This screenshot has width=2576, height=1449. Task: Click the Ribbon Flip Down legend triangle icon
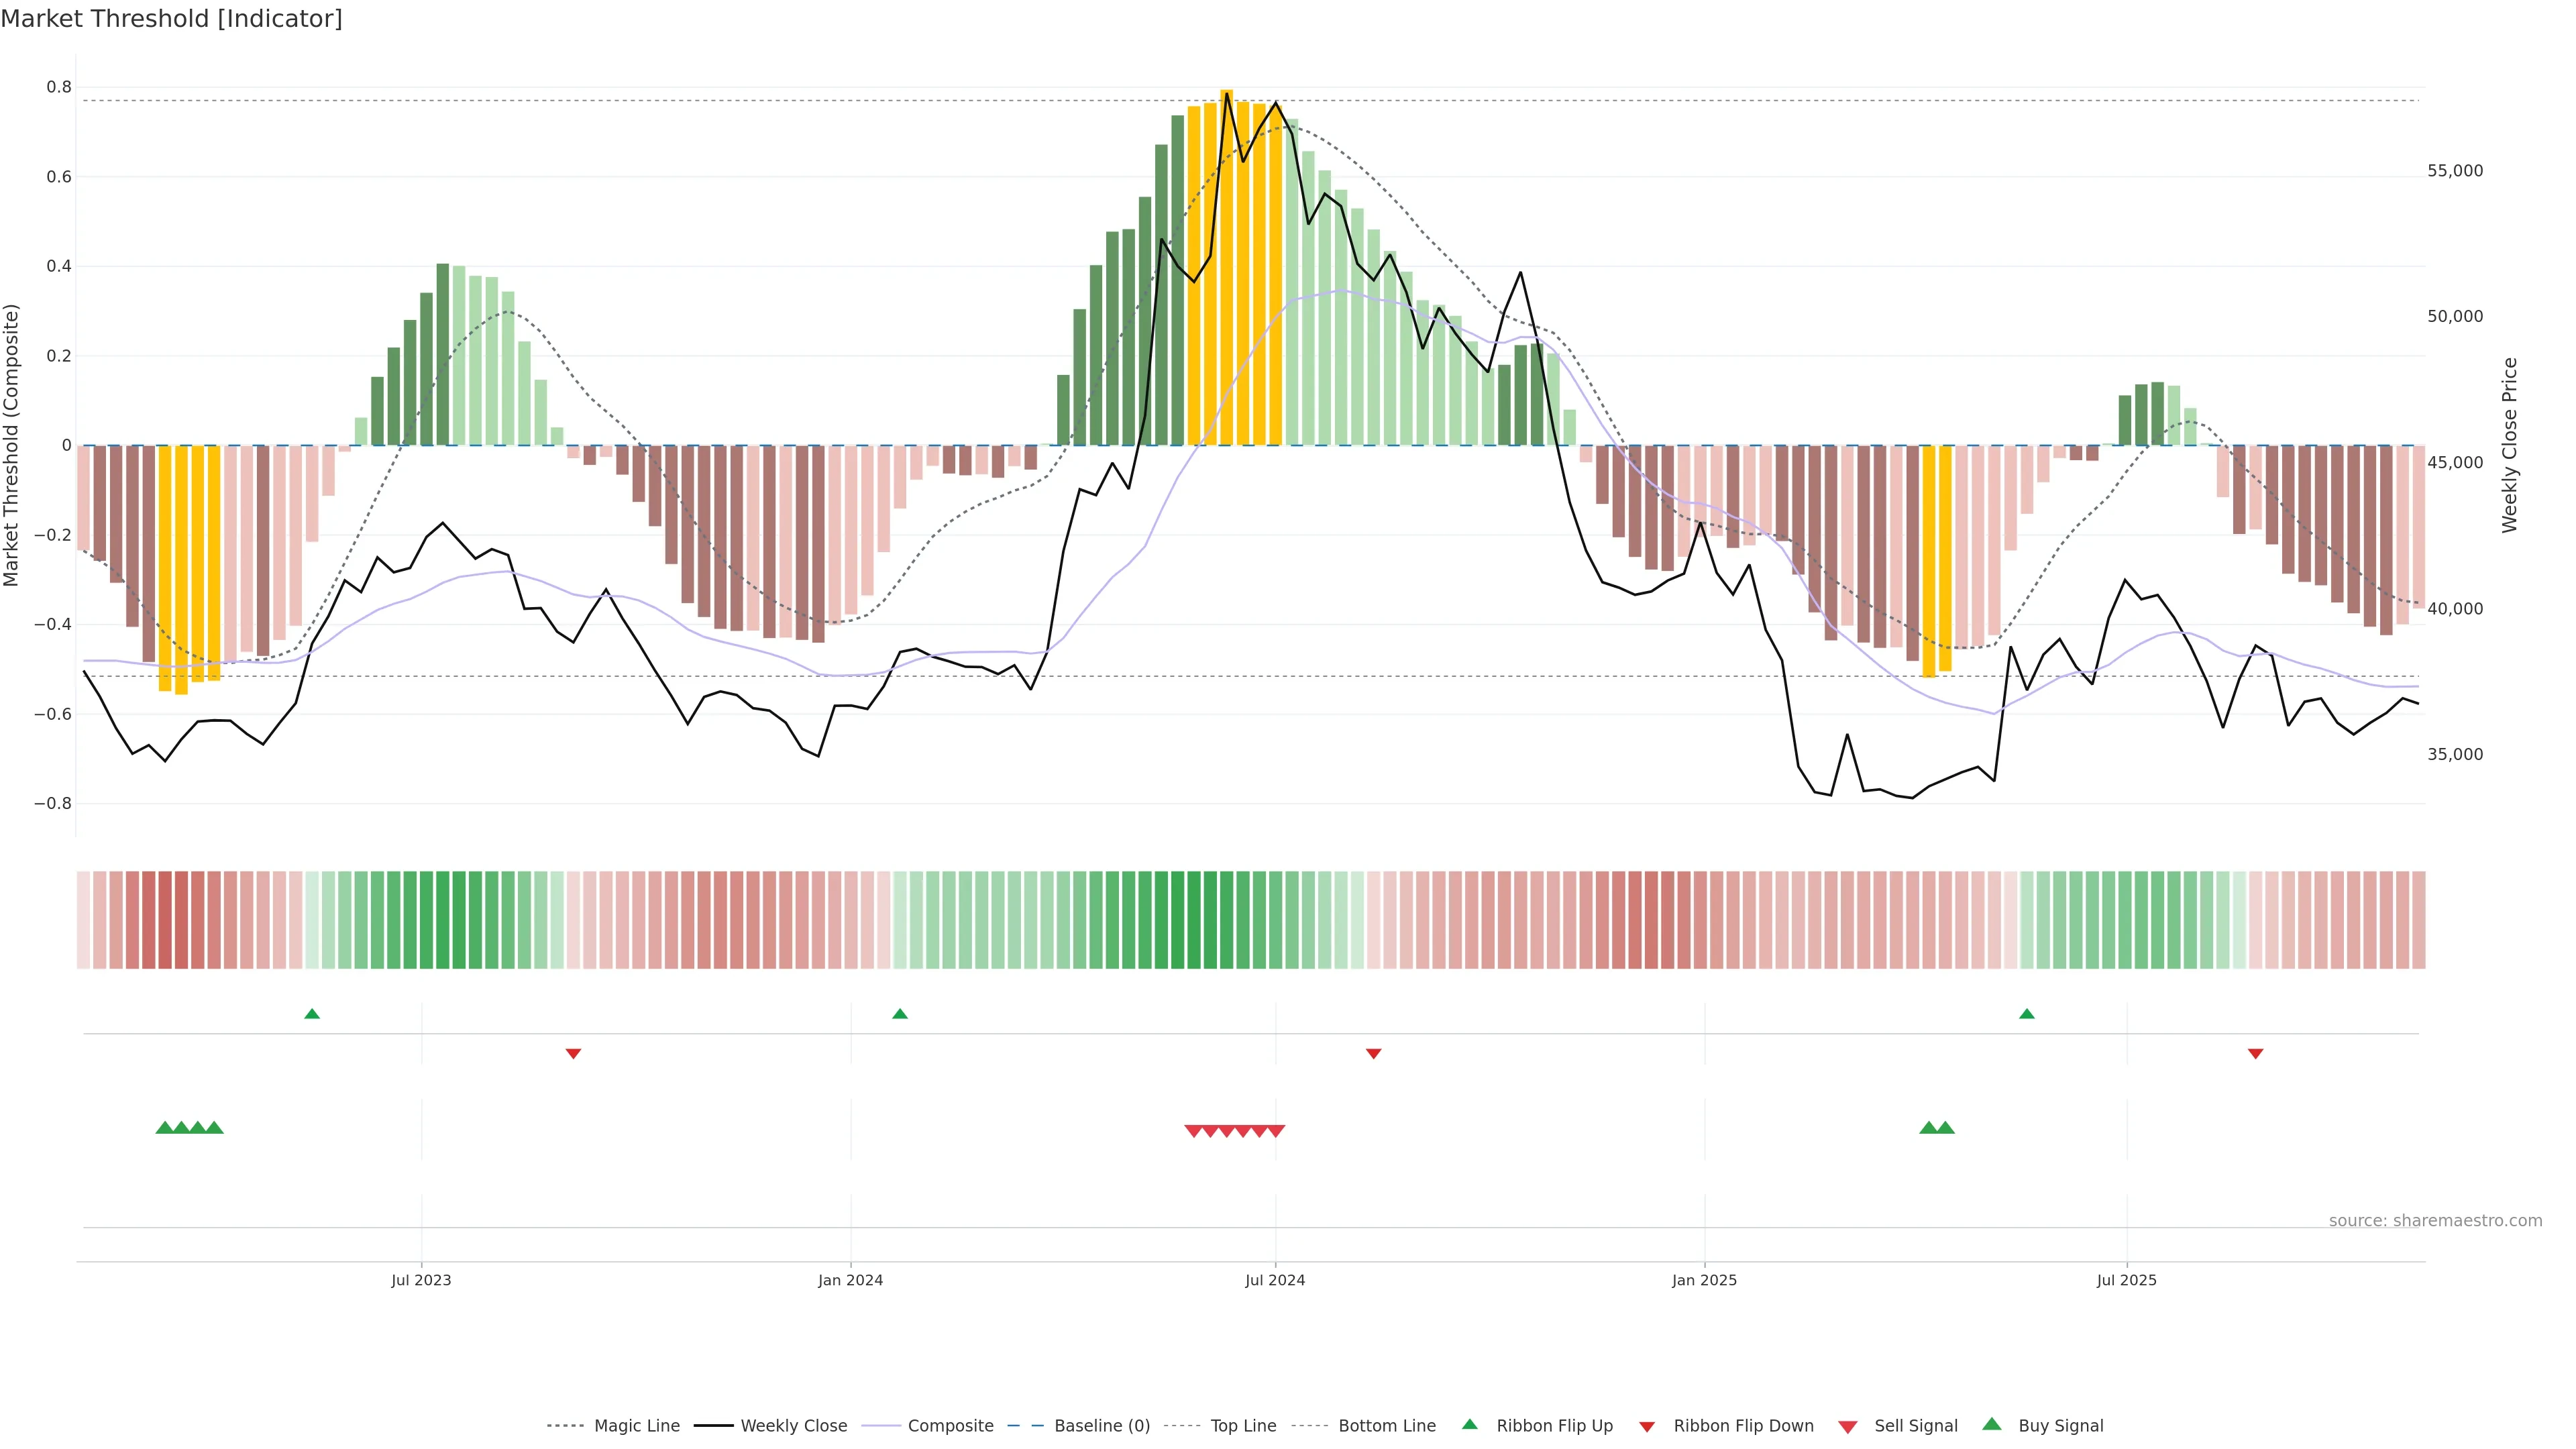1647,1427
